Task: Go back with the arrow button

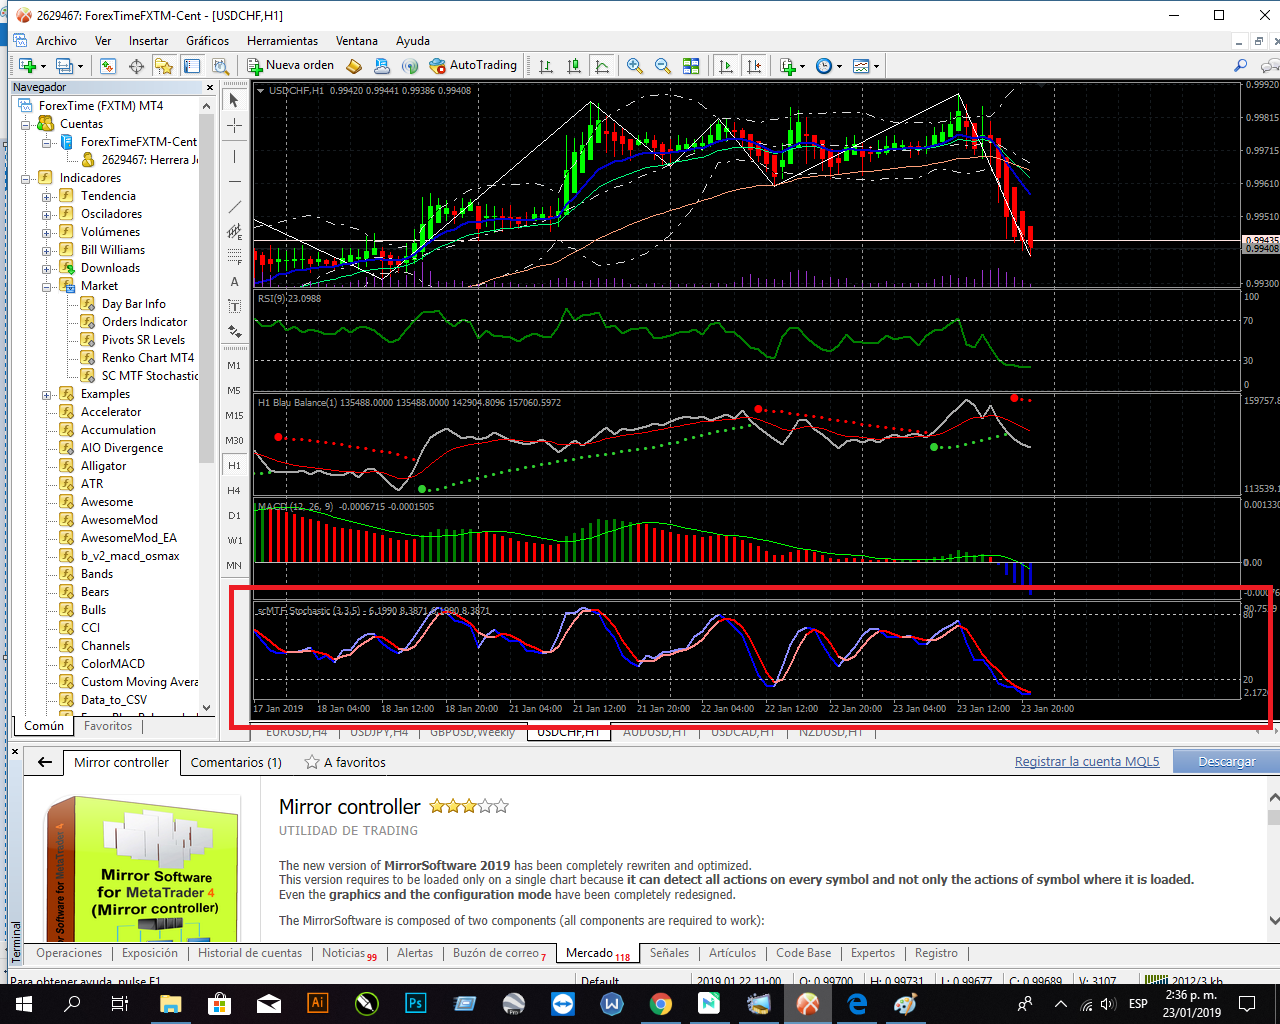Action: pyautogui.click(x=45, y=762)
